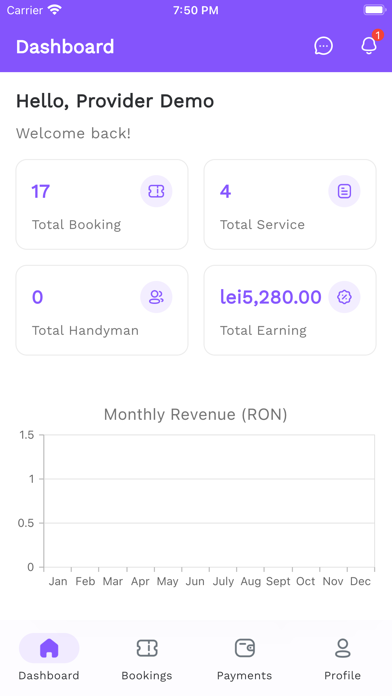Image resolution: width=392 pixels, height=696 pixels.
Task: Tap the 'May' axis label
Action: (167, 582)
